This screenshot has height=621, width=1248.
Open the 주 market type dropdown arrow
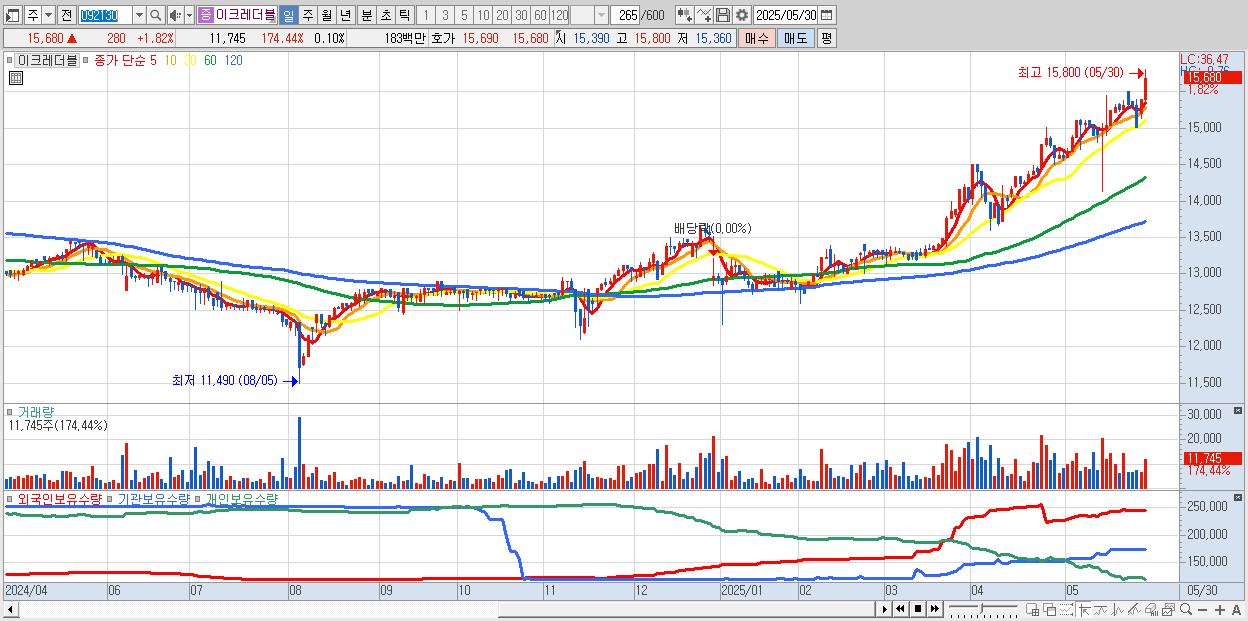click(48, 15)
